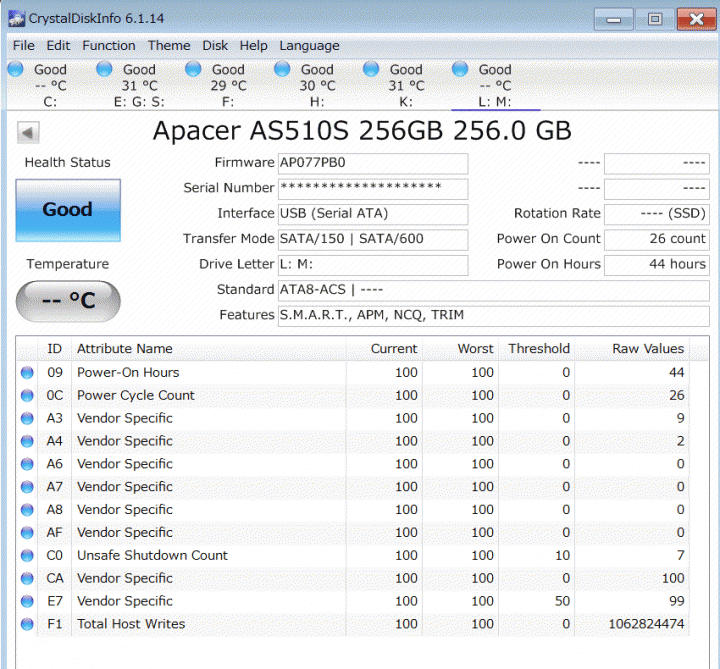This screenshot has height=669, width=720.
Task: Click the -- °C temperature button
Action: 68,301
